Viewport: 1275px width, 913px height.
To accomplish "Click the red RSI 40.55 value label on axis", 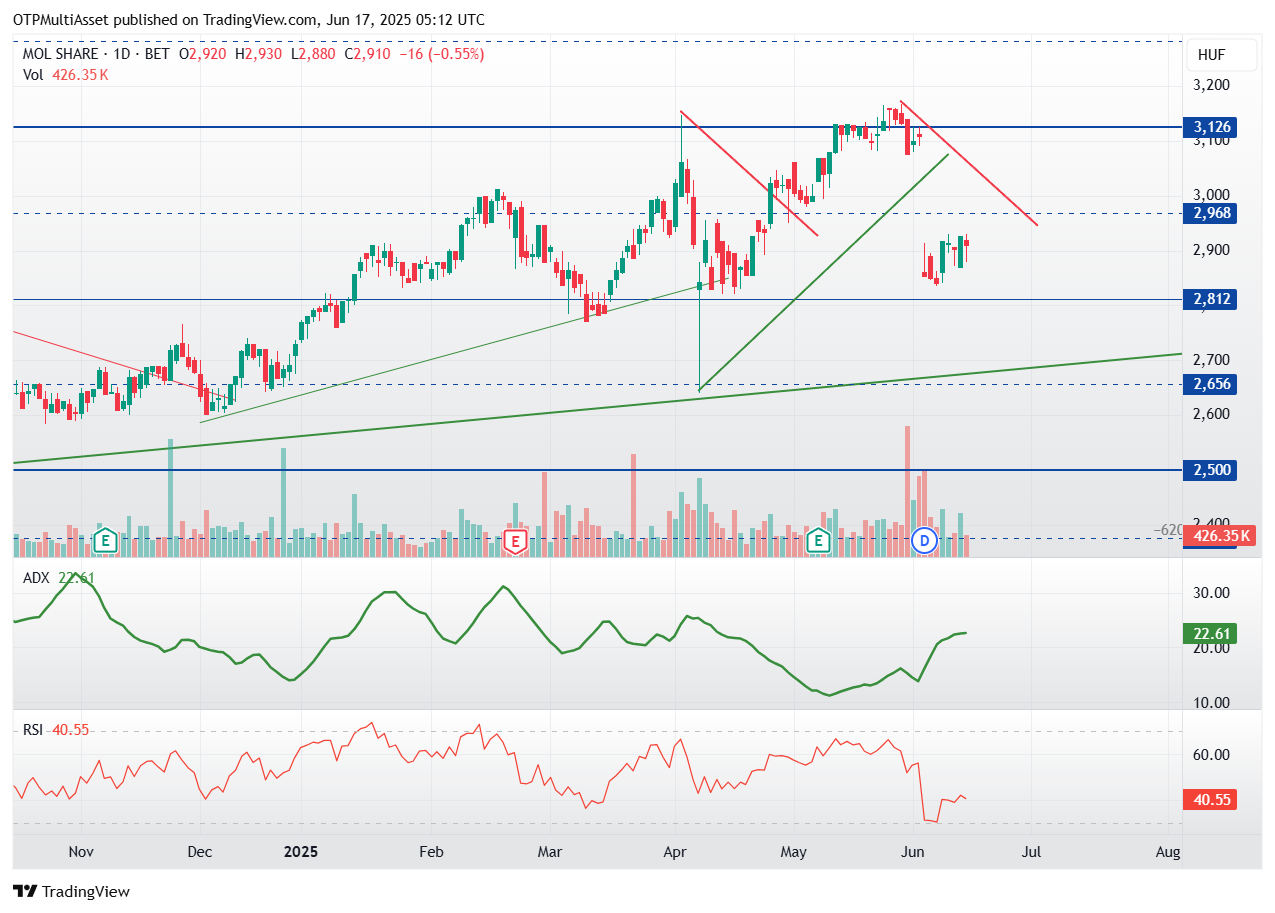I will [1210, 799].
